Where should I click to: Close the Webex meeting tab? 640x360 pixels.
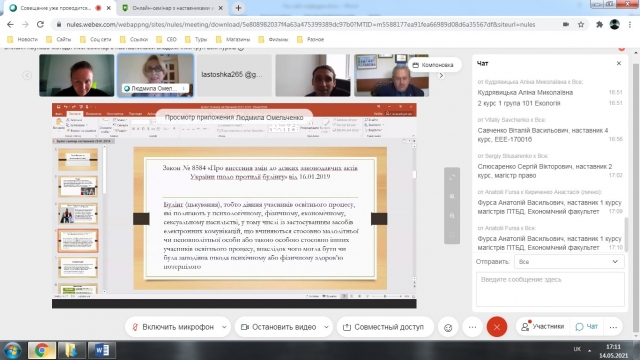tap(109, 8)
